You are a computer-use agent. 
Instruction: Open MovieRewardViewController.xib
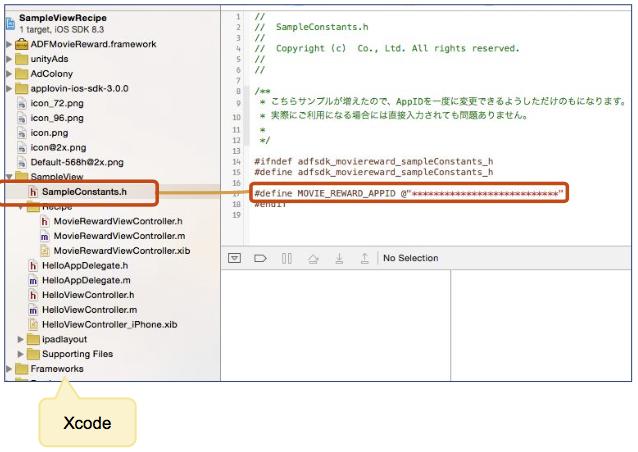tap(122, 251)
